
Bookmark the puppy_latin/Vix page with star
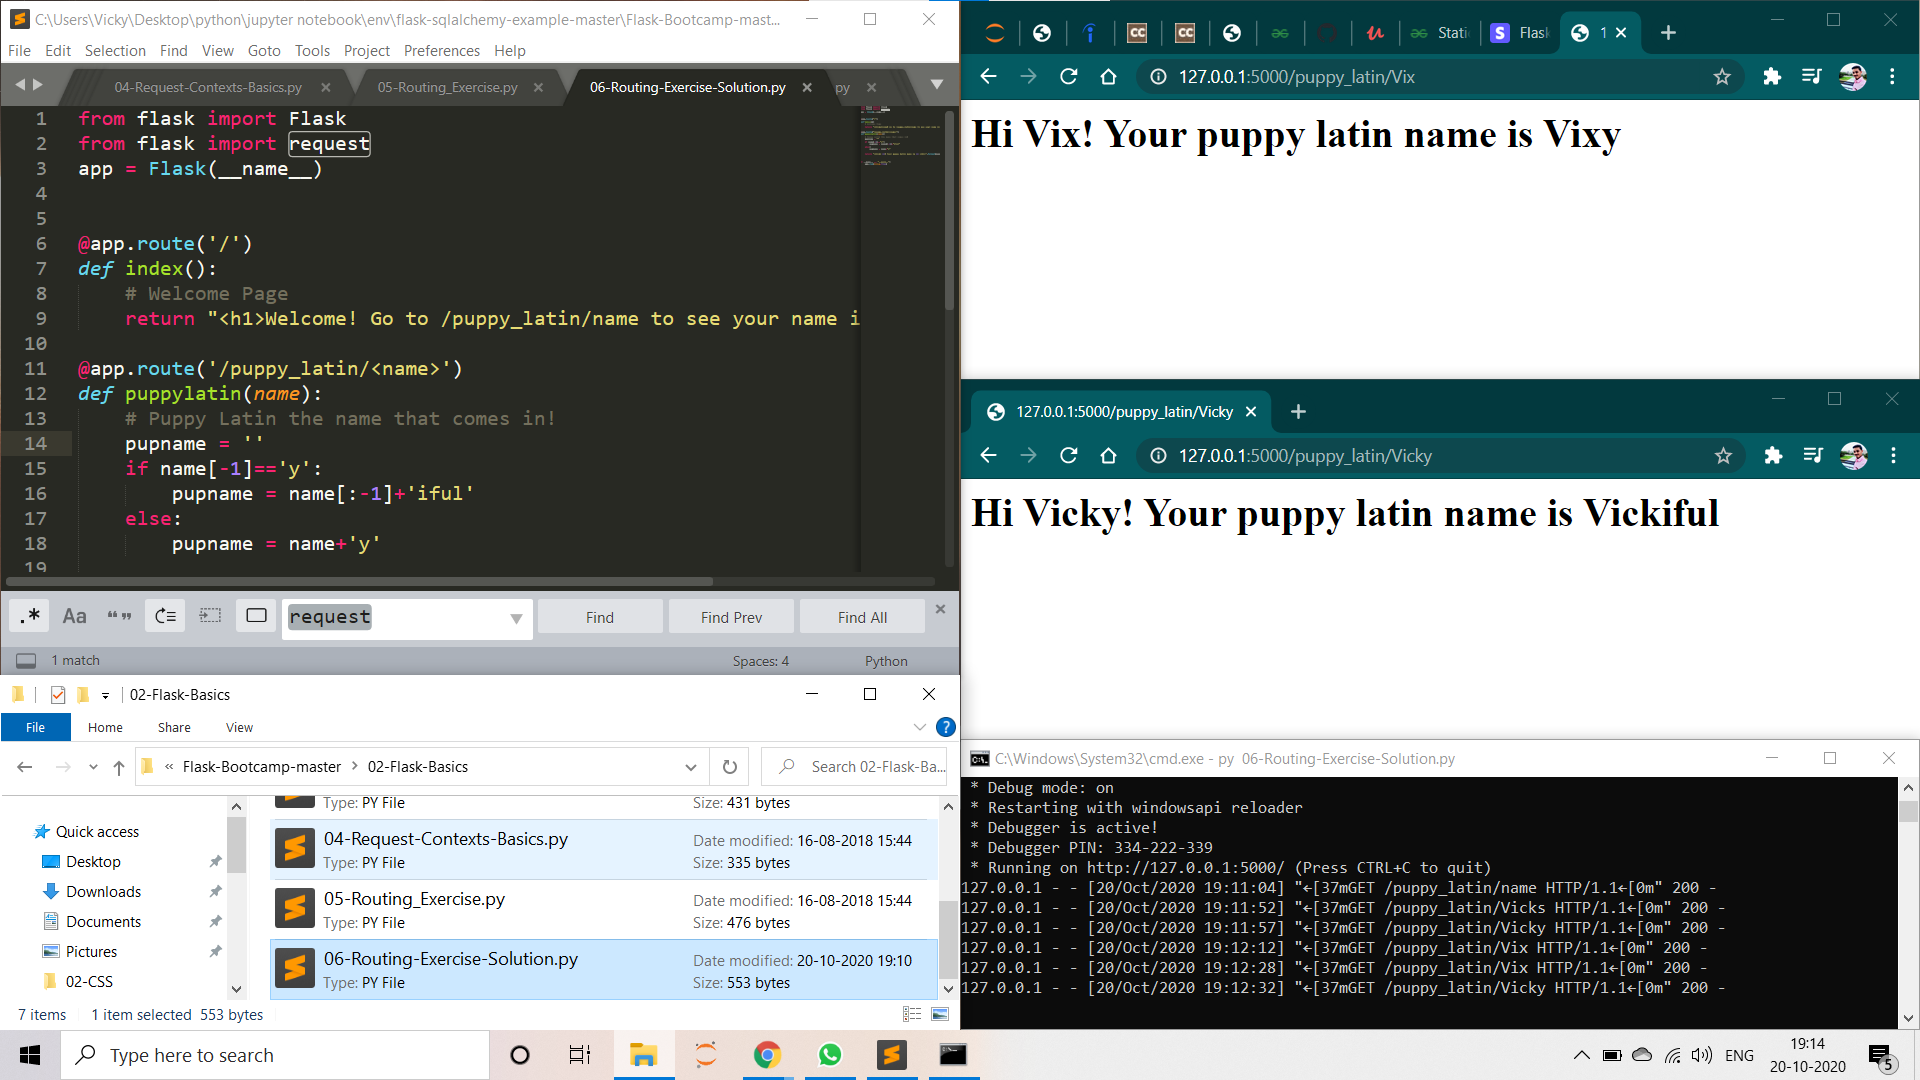tap(1722, 77)
